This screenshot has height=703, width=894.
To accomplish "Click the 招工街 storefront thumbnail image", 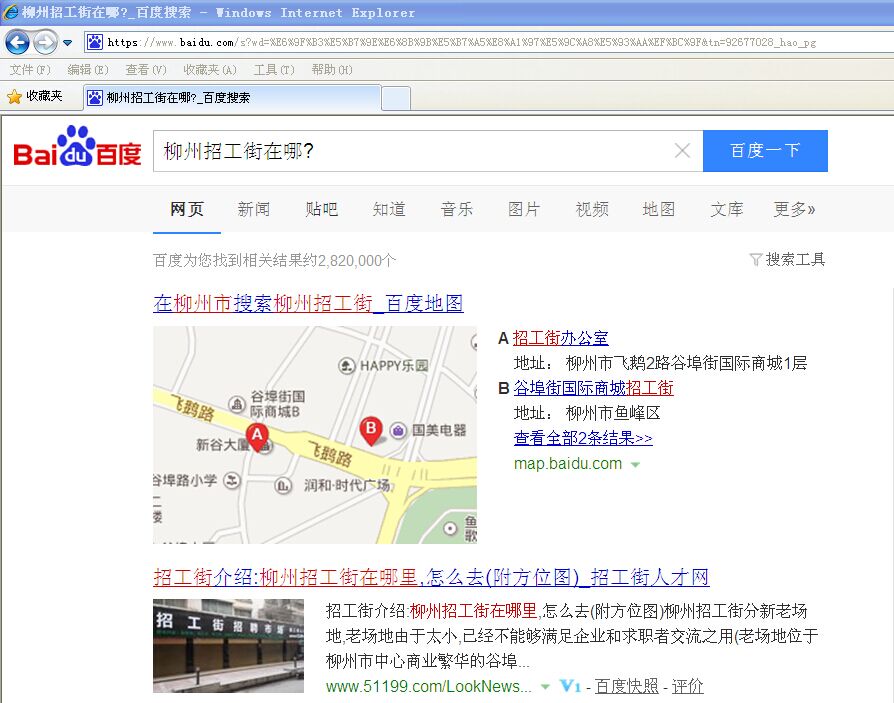I will [228, 646].
